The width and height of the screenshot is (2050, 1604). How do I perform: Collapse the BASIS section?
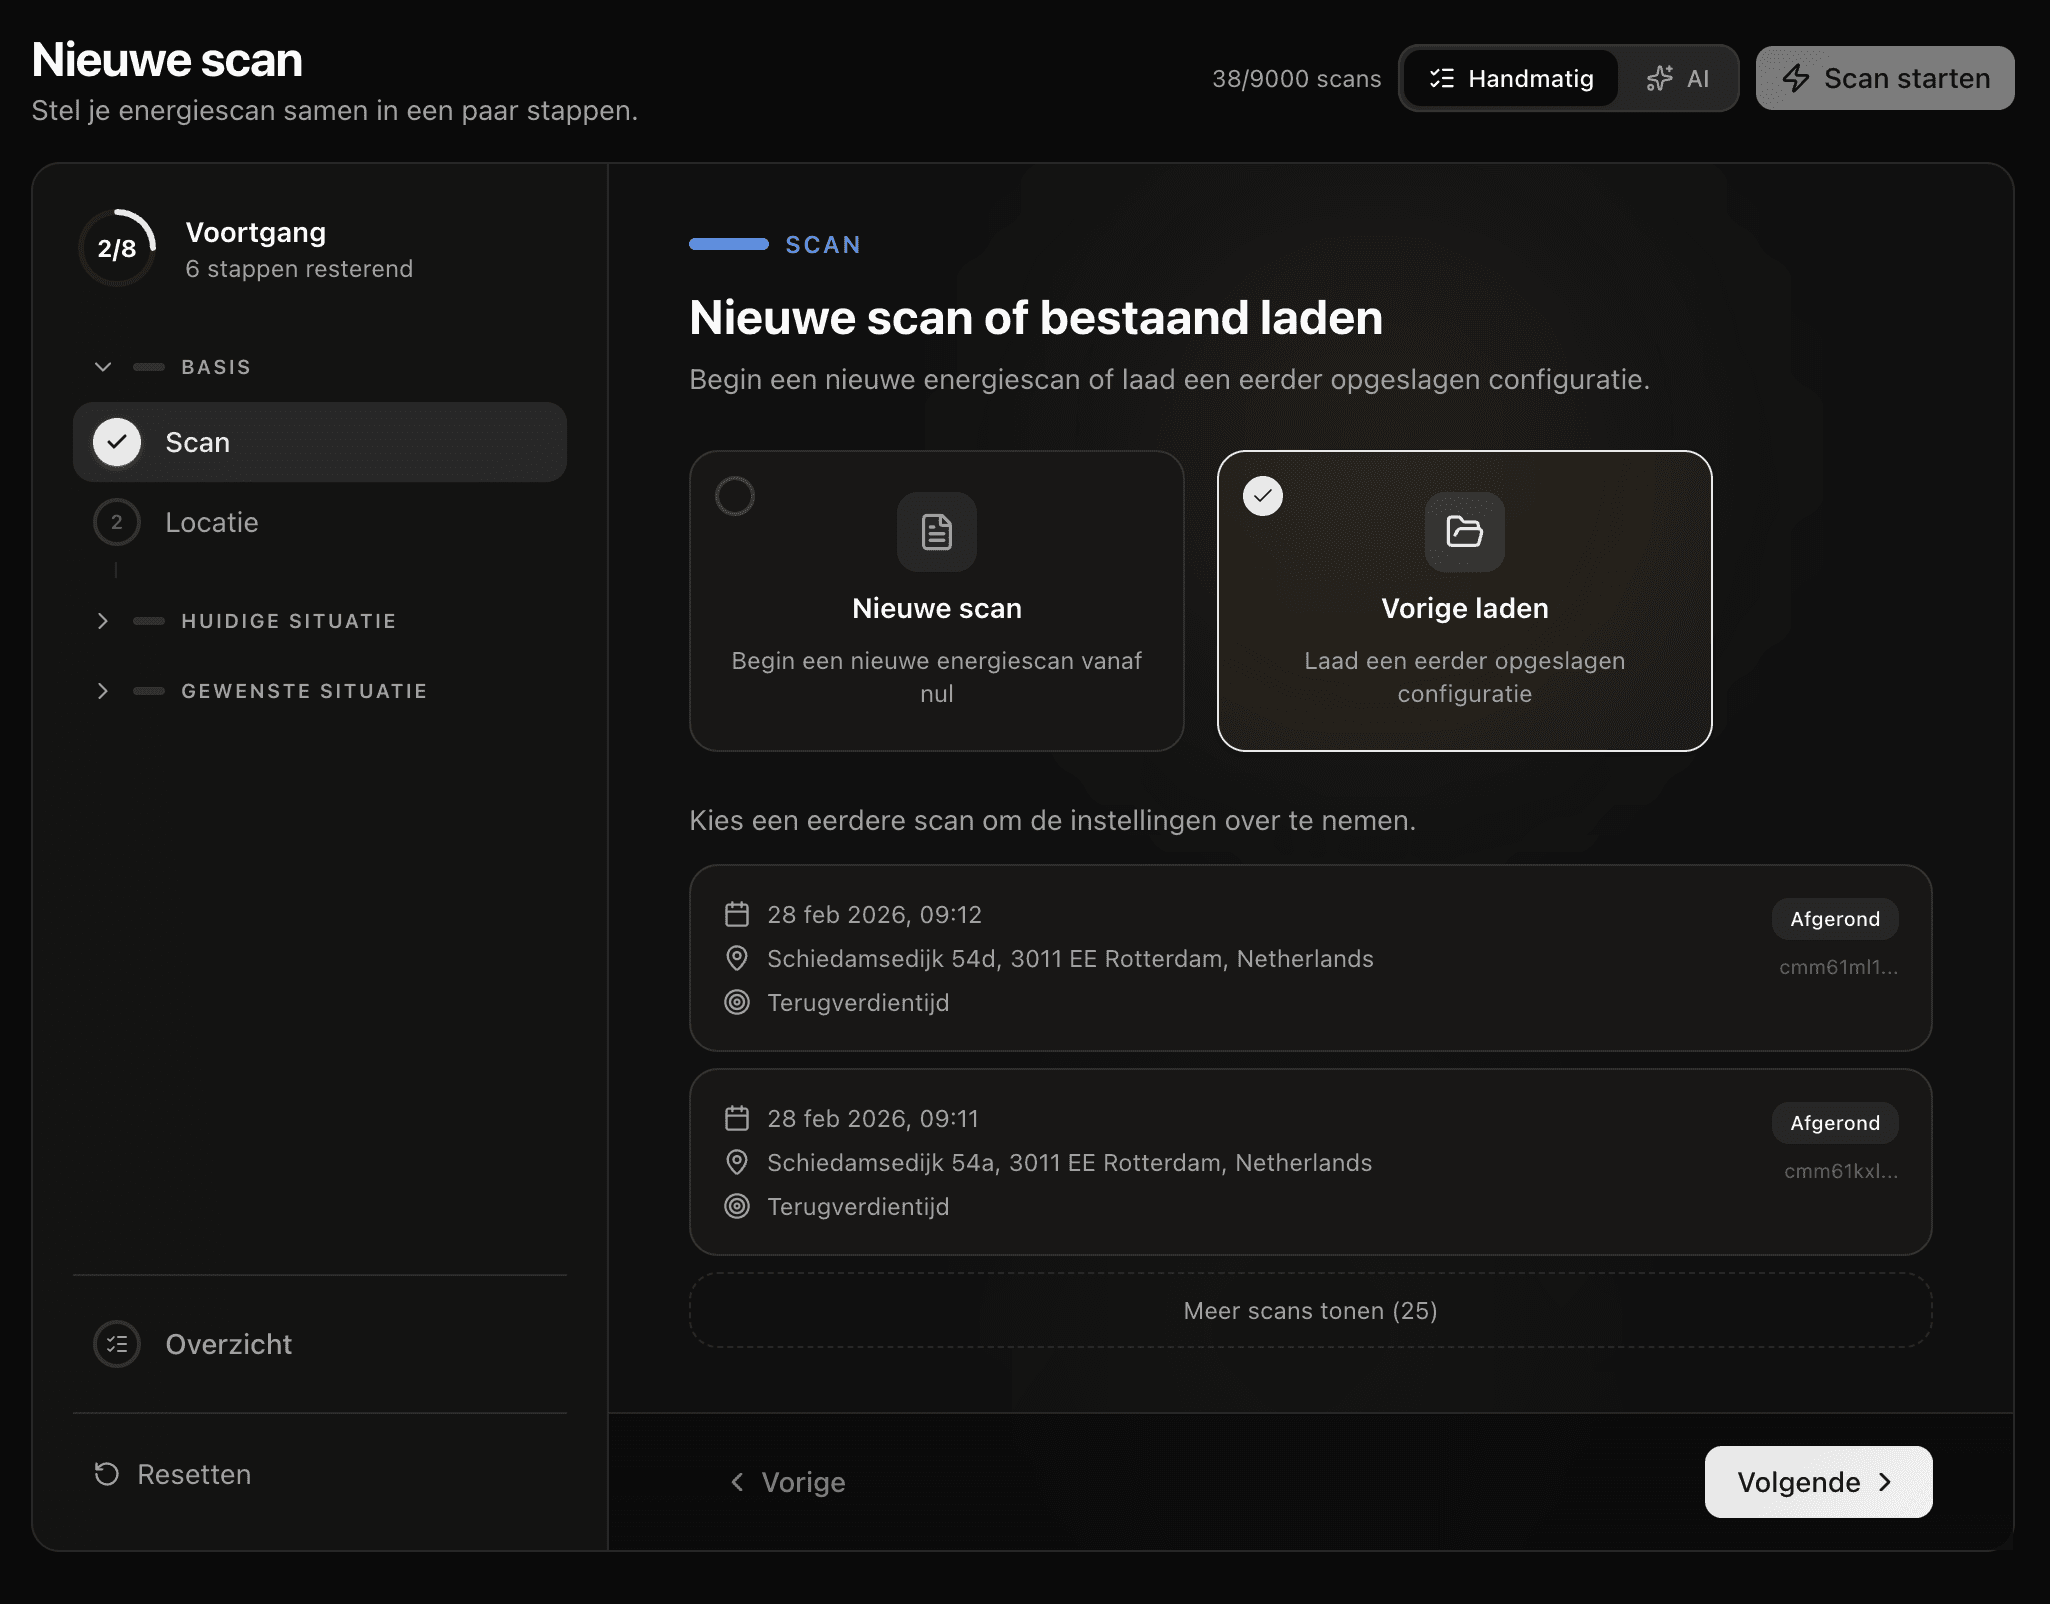103,367
